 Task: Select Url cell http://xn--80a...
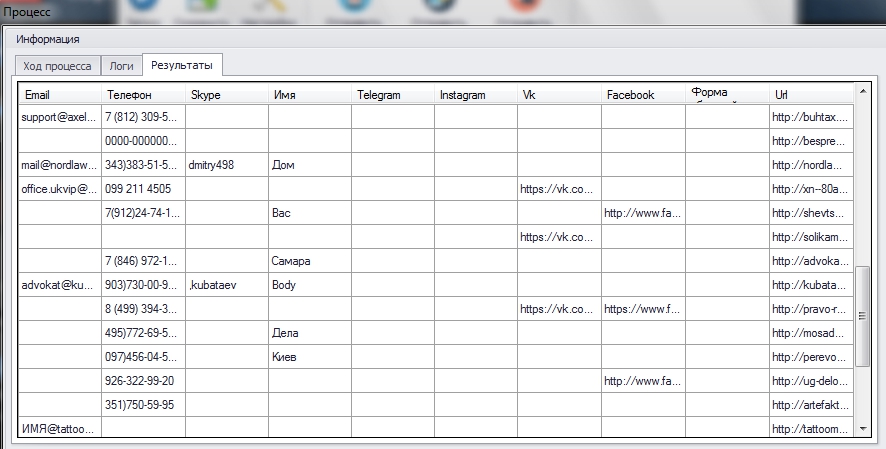tap(811, 189)
